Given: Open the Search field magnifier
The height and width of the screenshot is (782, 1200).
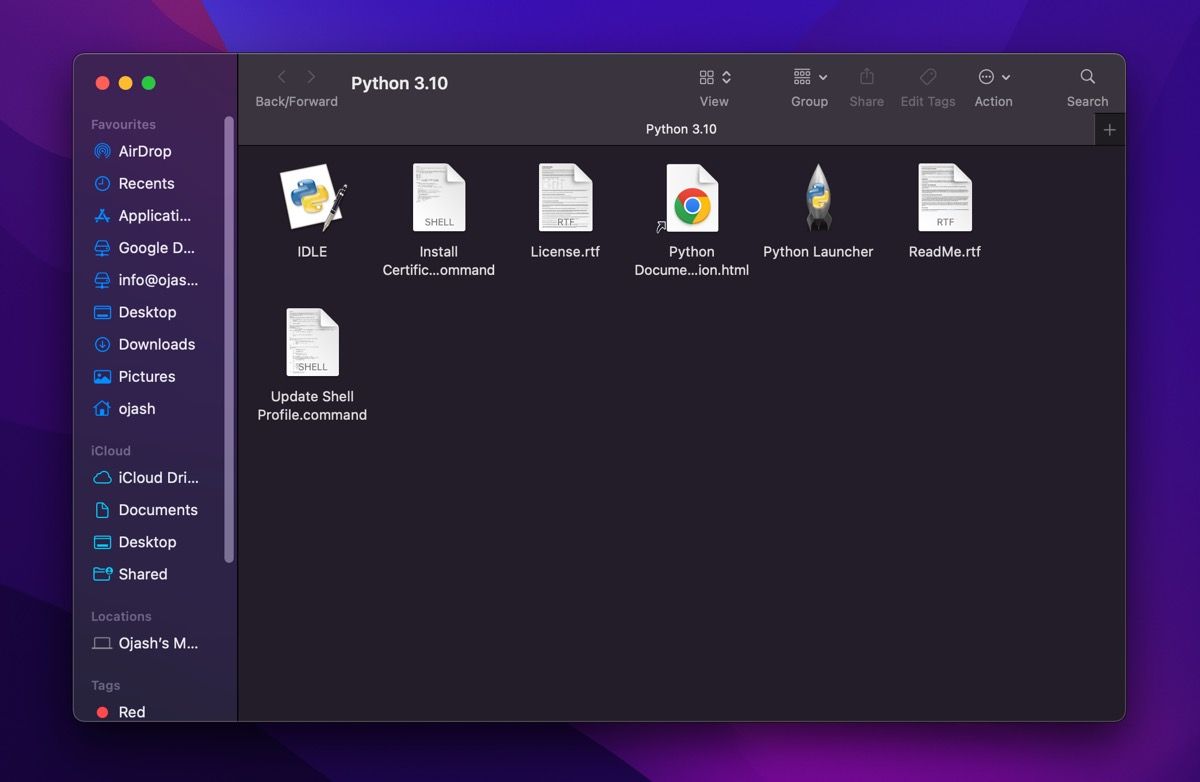Looking at the screenshot, I should (x=1087, y=76).
